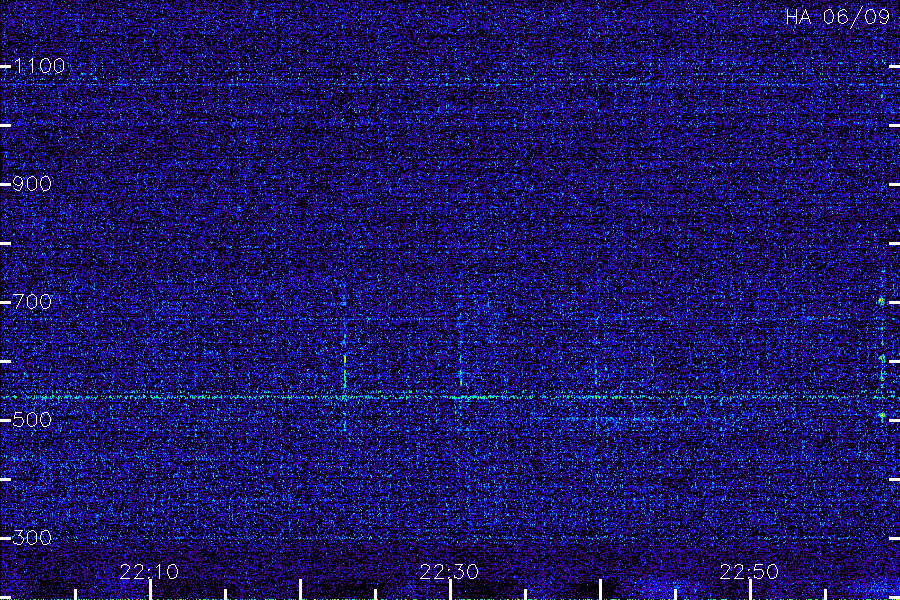The width and height of the screenshot is (900, 600).
Task: Click the 500 frequency axis label
Action: [32, 420]
